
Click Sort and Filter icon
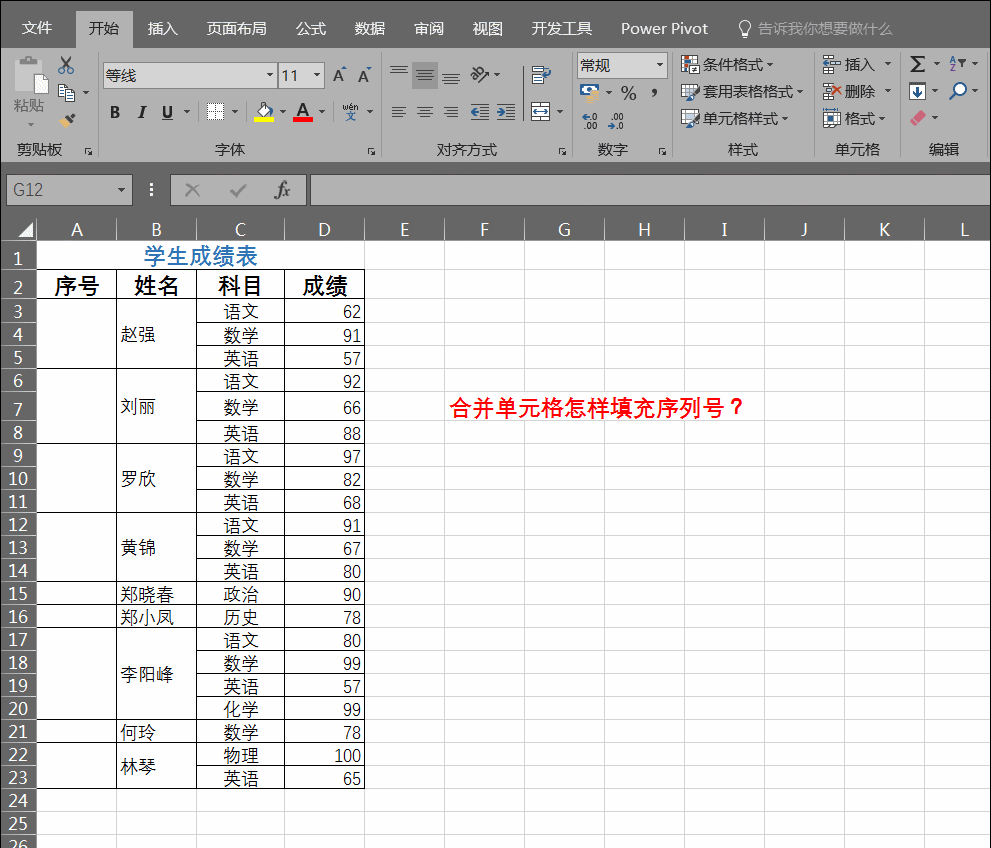(x=957, y=64)
